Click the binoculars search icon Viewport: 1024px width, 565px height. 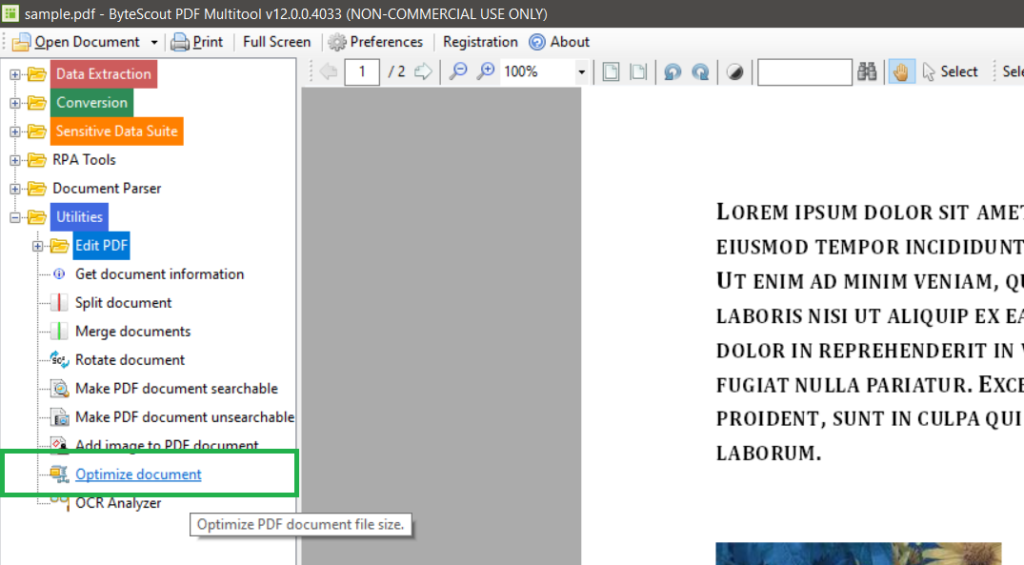click(868, 72)
